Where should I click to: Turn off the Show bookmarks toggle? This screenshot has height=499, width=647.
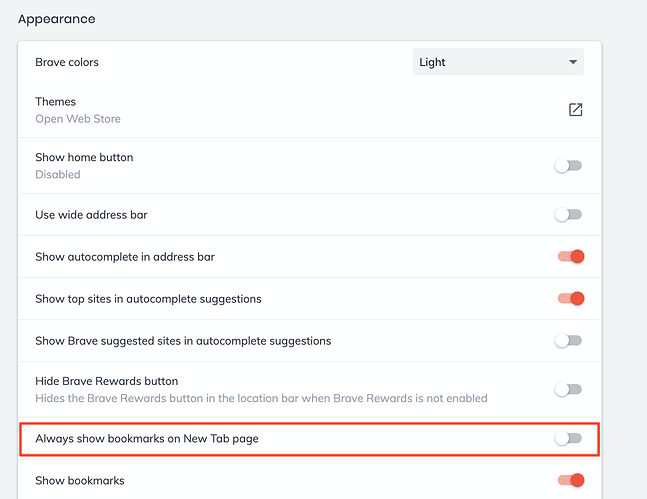570,481
